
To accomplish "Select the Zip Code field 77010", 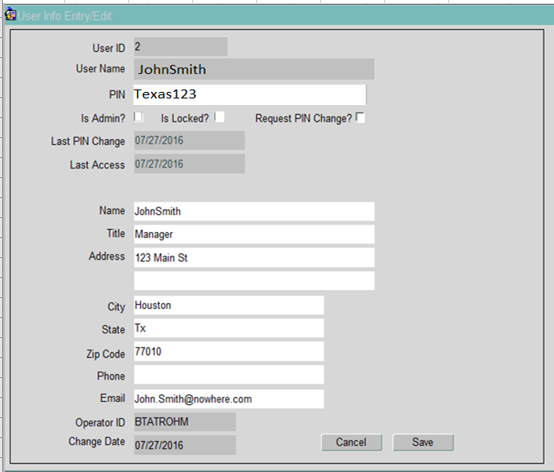I will coord(229,352).
